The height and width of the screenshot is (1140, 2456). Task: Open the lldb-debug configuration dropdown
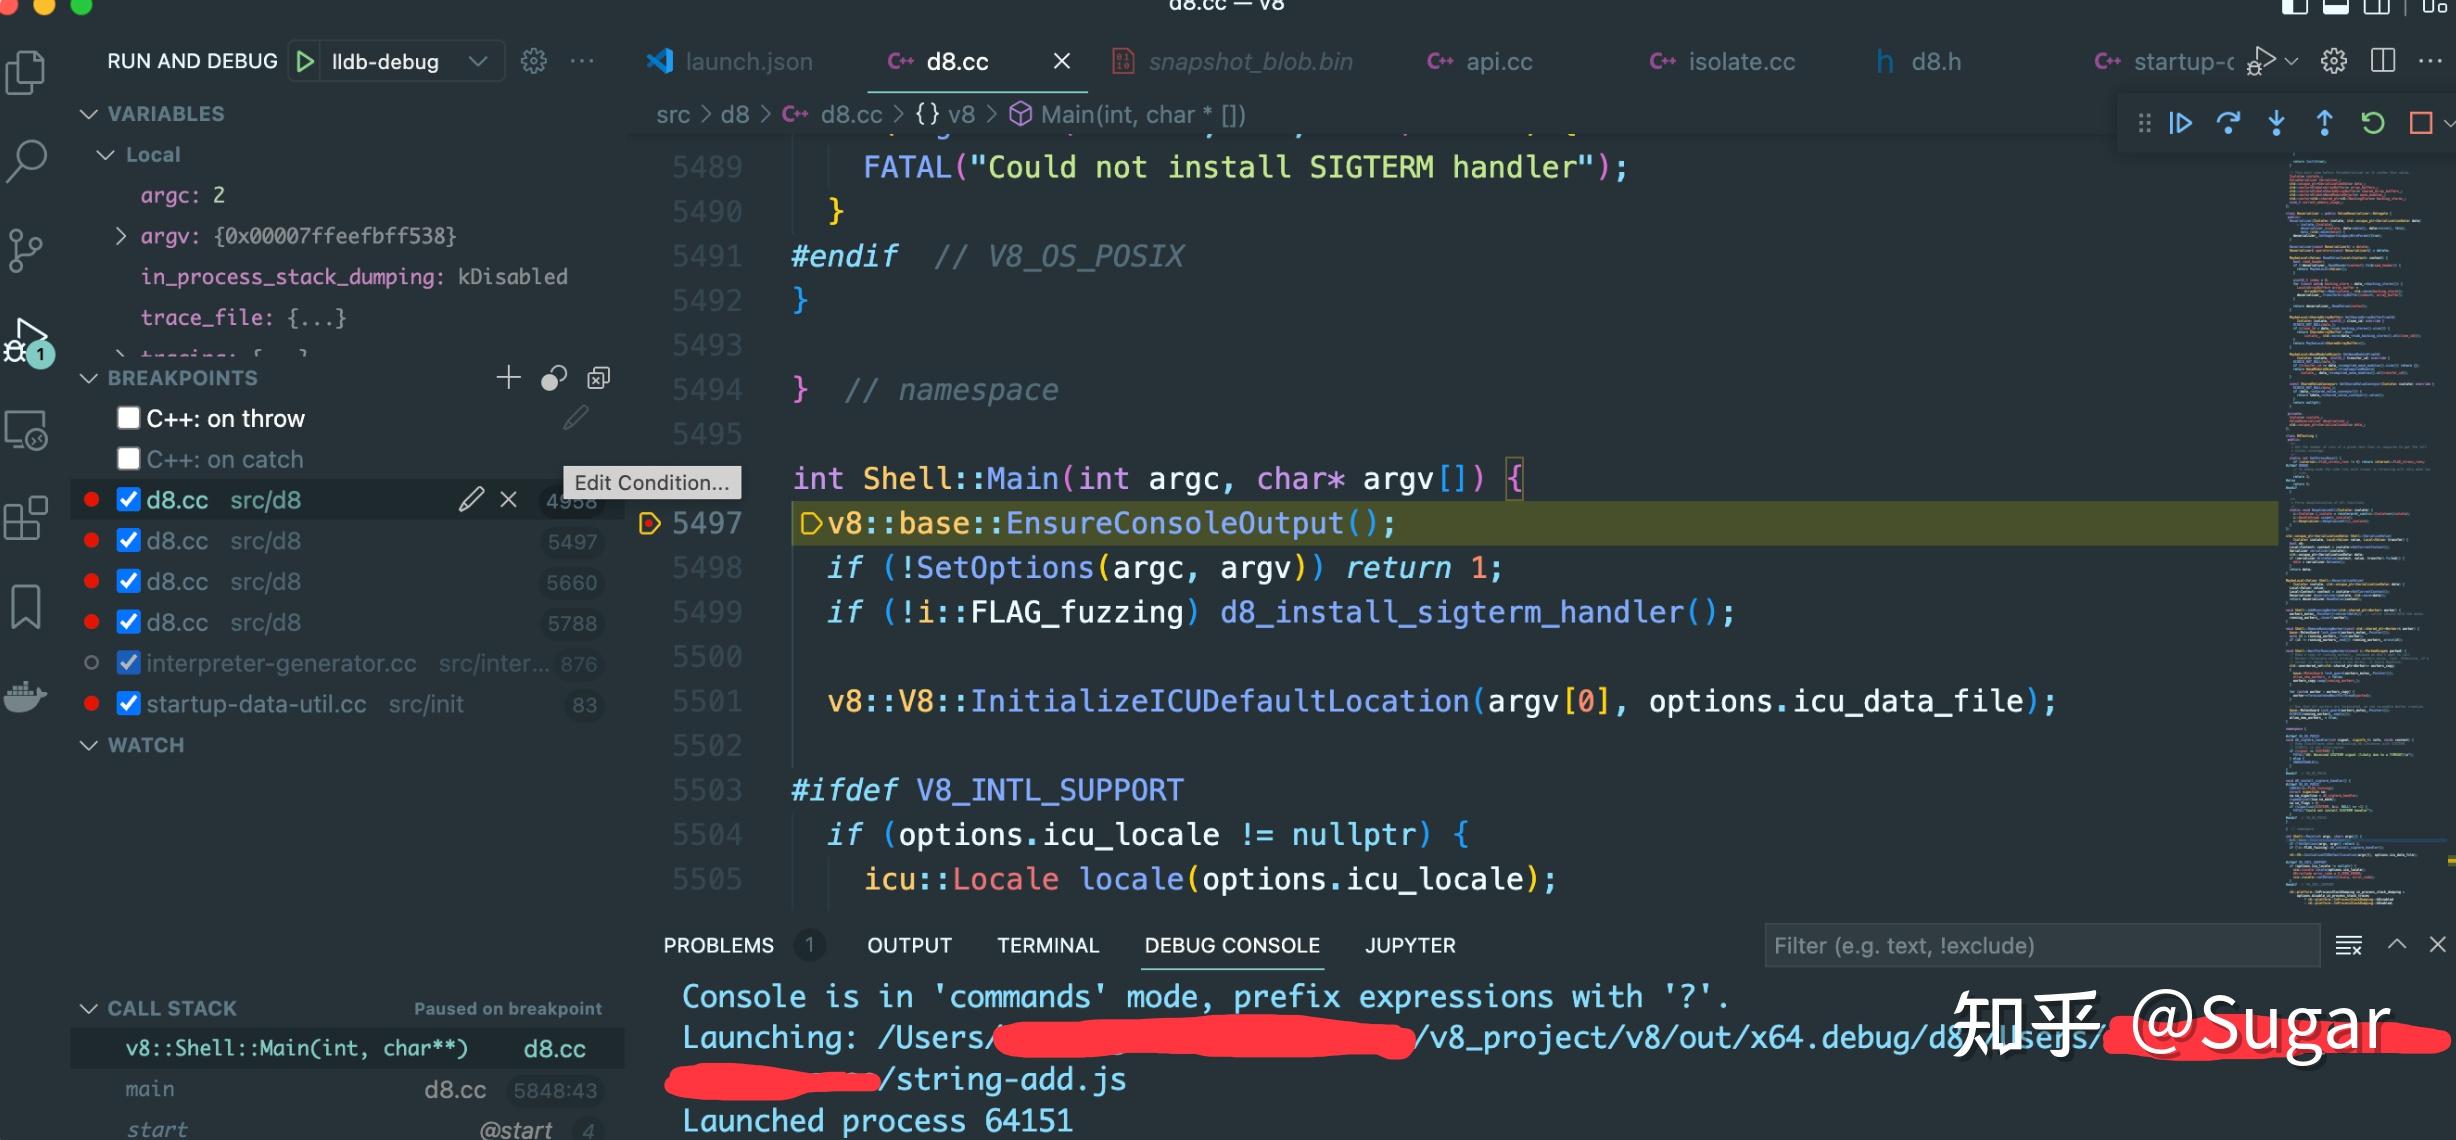[478, 61]
